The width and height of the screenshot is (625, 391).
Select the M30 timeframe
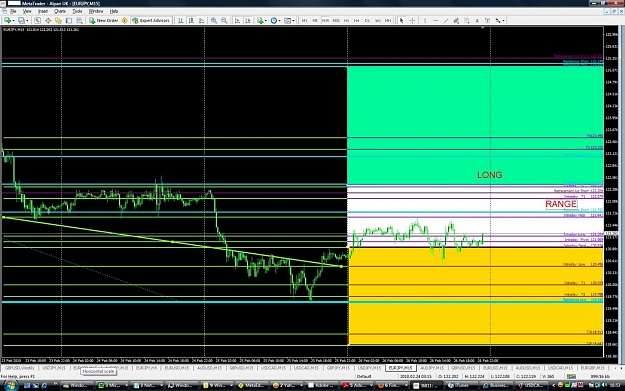tap(336, 20)
